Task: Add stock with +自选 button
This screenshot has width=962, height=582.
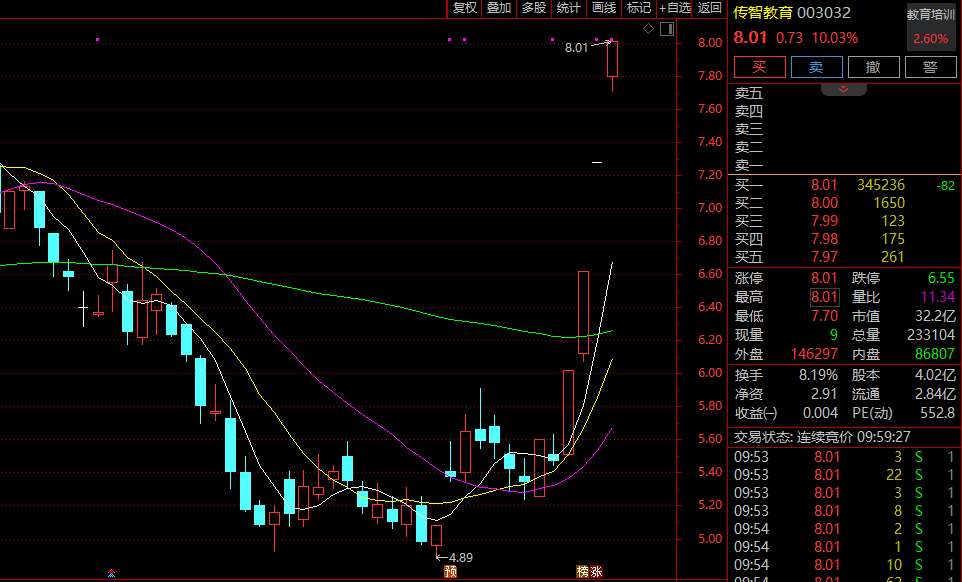Action: pyautogui.click(x=674, y=8)
